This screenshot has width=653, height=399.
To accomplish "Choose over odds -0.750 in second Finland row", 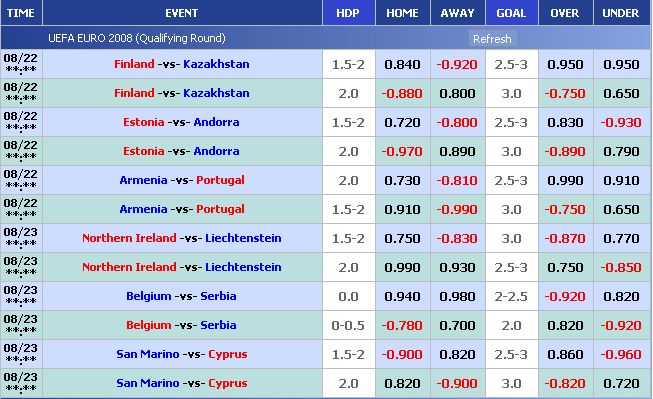I will tap(565, 93).
